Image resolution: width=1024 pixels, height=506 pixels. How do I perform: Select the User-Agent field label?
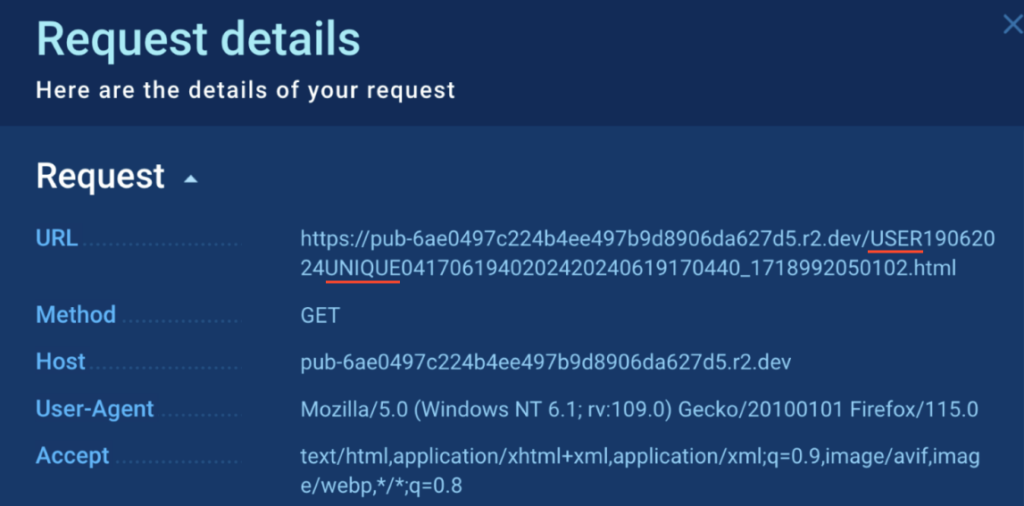(95, 408)
